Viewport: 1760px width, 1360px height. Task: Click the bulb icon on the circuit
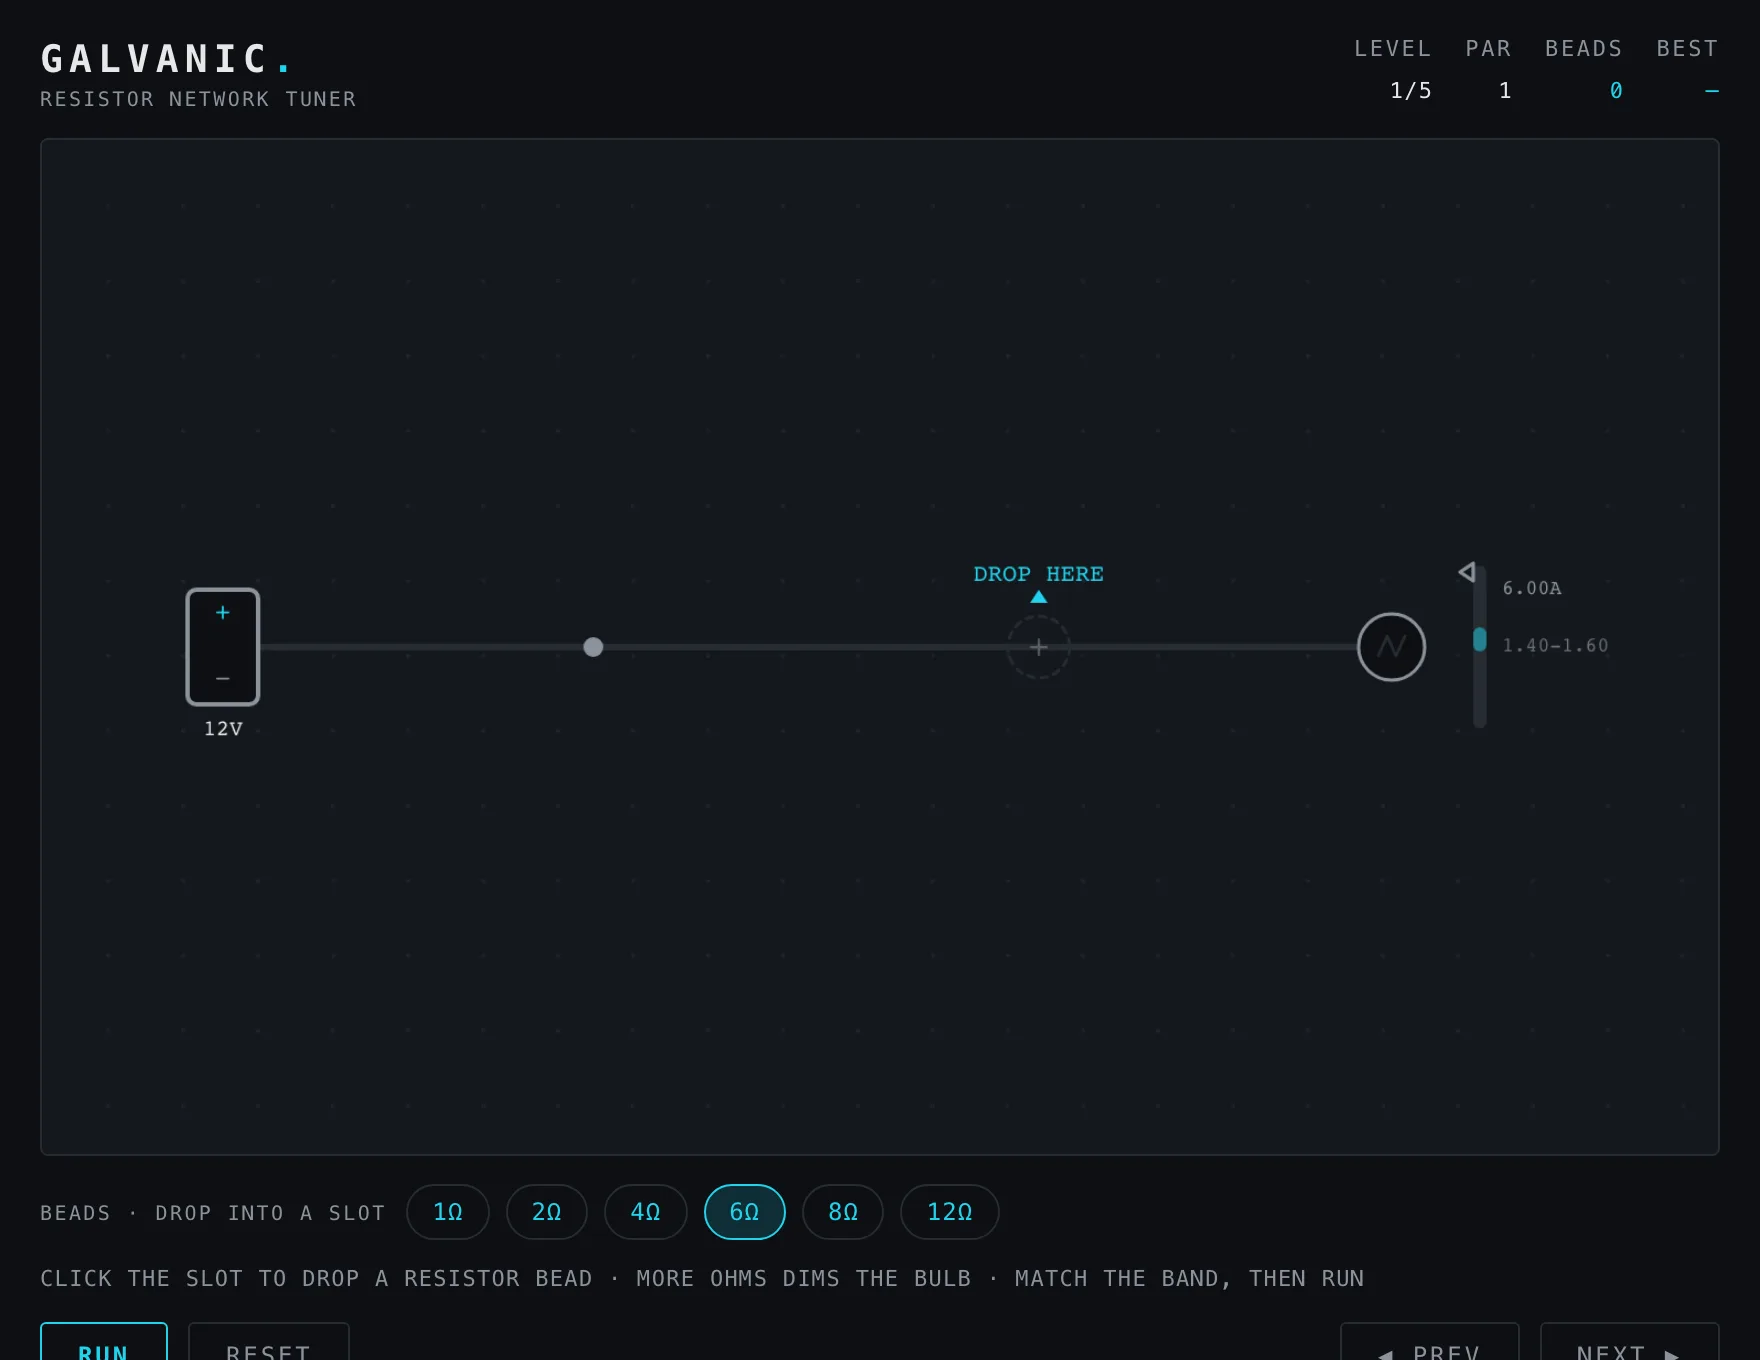click(x=1391, y=647)
